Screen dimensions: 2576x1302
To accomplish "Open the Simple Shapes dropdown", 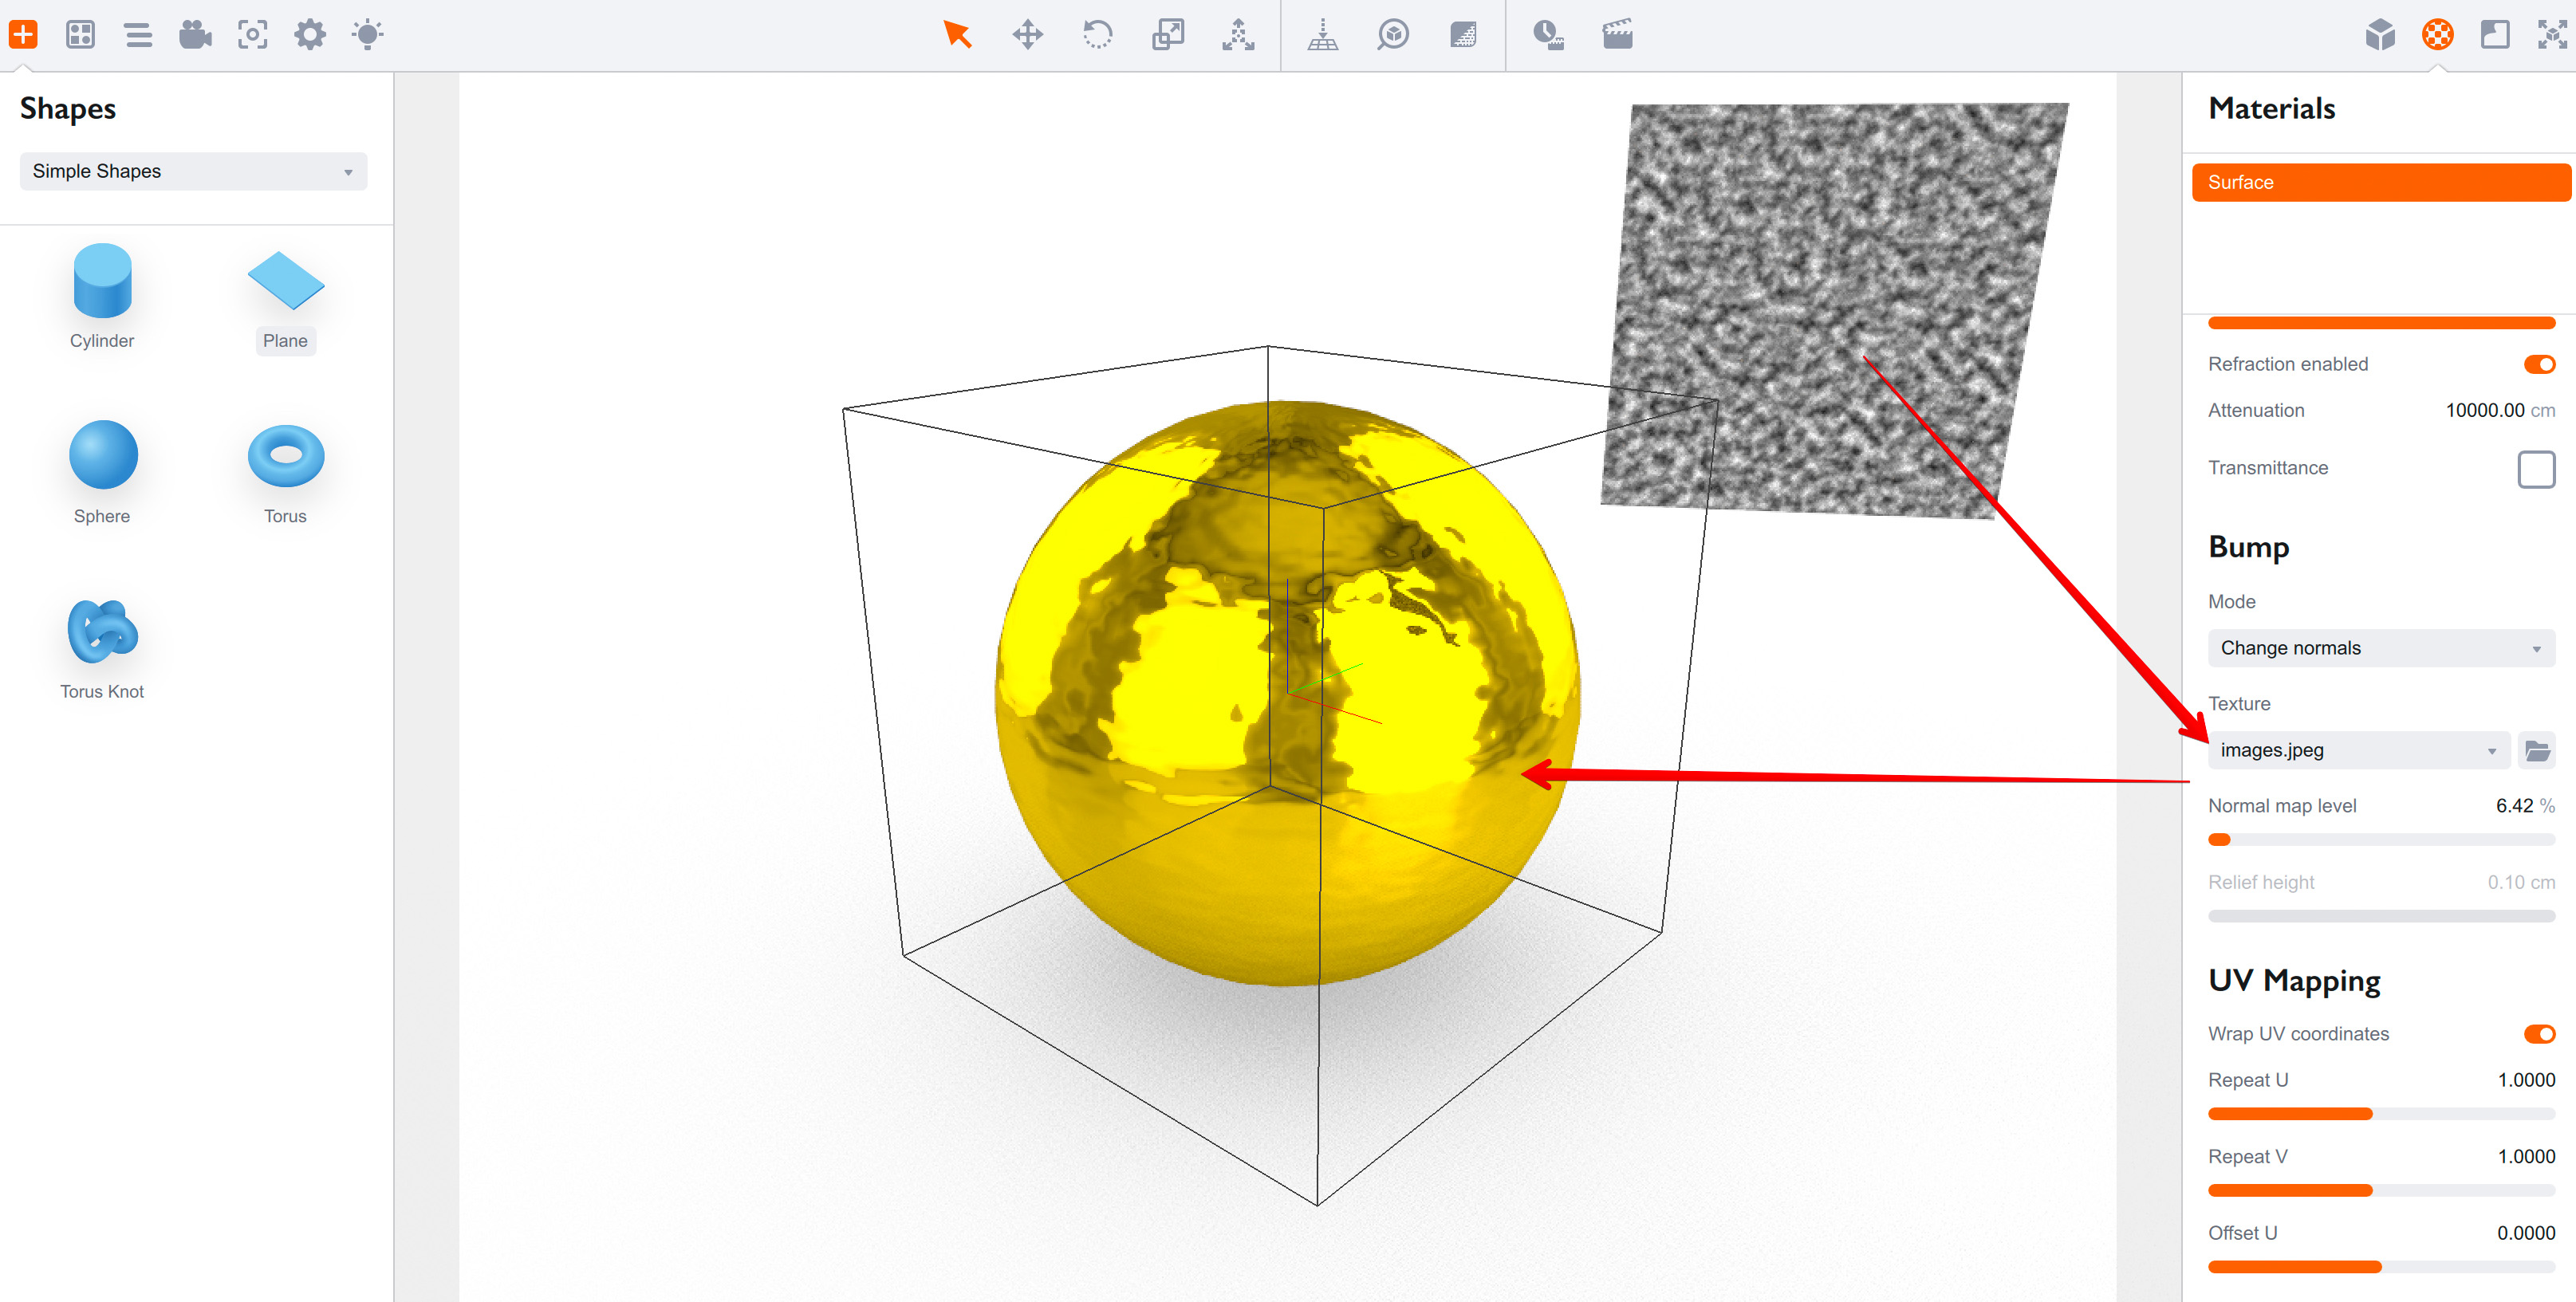I will point(193,171).
